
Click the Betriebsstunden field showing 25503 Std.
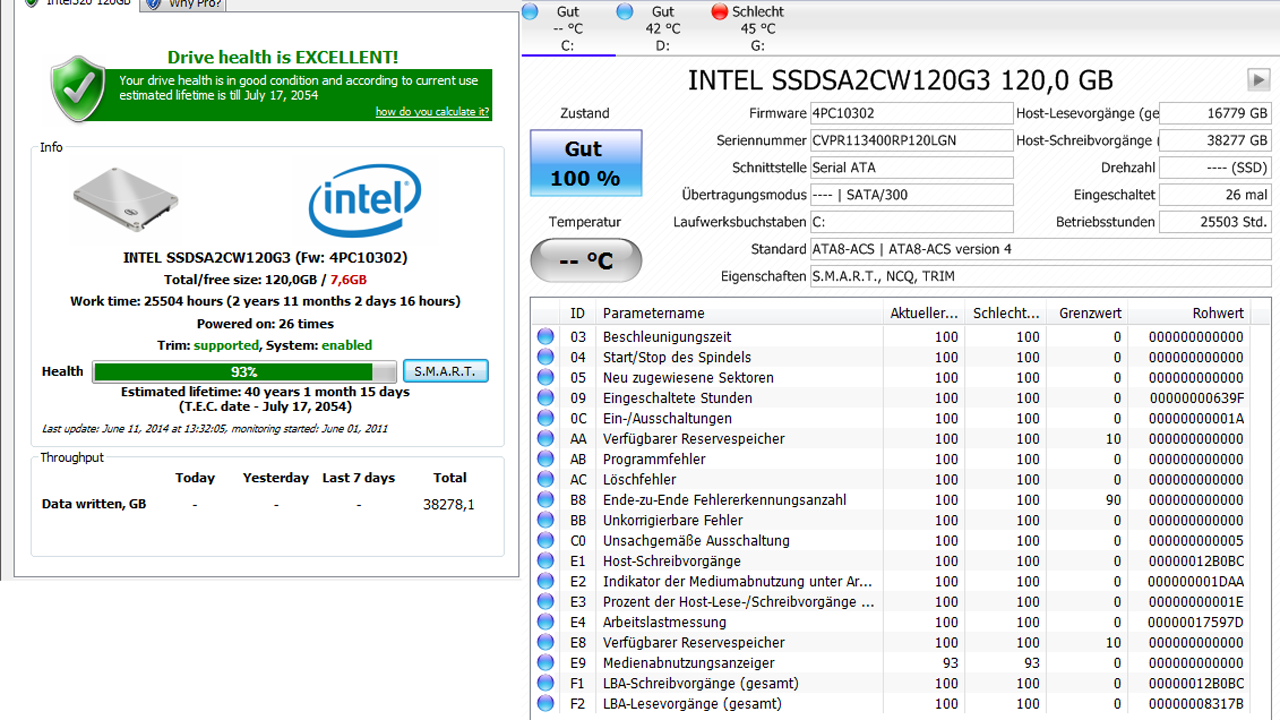[1216, 222]
